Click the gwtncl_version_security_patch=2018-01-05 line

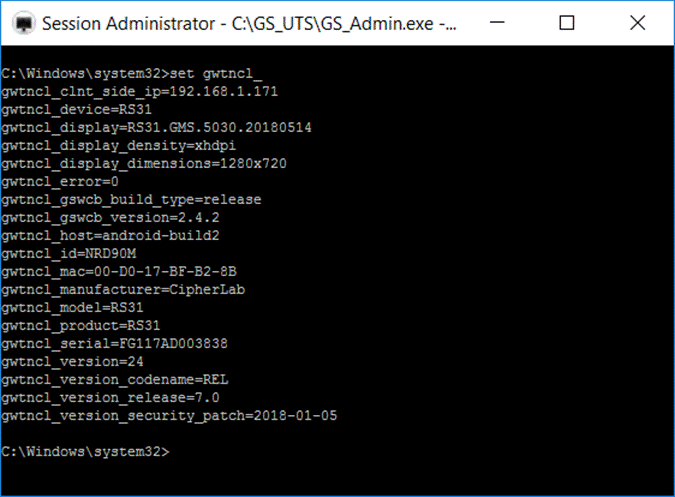click(x=169, y=416)
